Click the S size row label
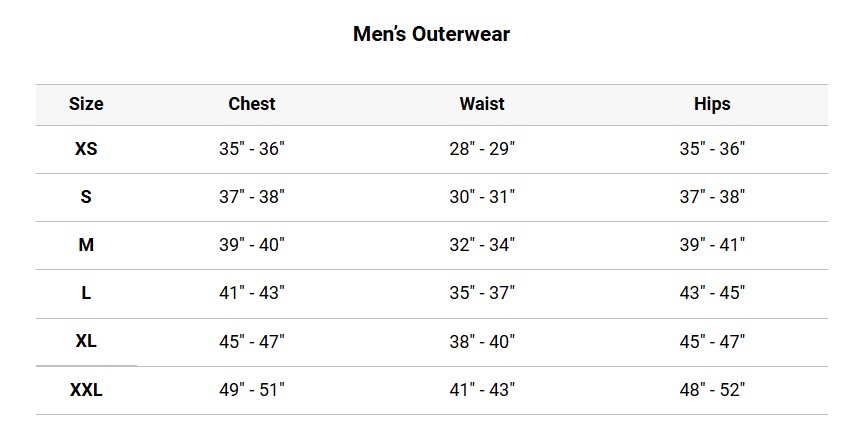The width and height of the screenshot is (862, 442). coord(86,197)
